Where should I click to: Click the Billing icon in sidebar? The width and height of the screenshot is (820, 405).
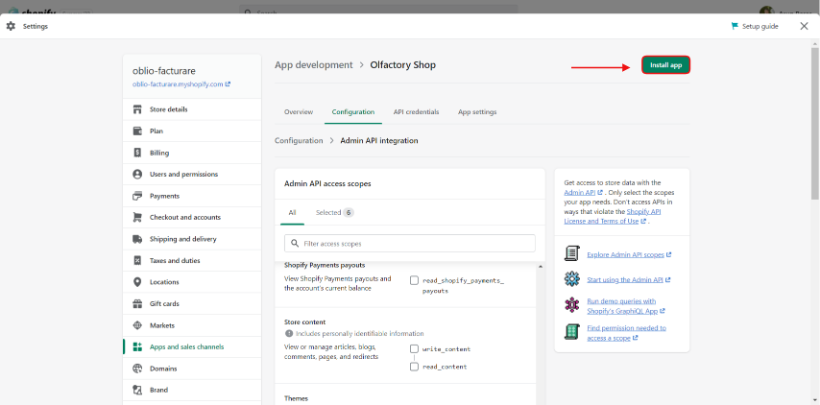138,153
